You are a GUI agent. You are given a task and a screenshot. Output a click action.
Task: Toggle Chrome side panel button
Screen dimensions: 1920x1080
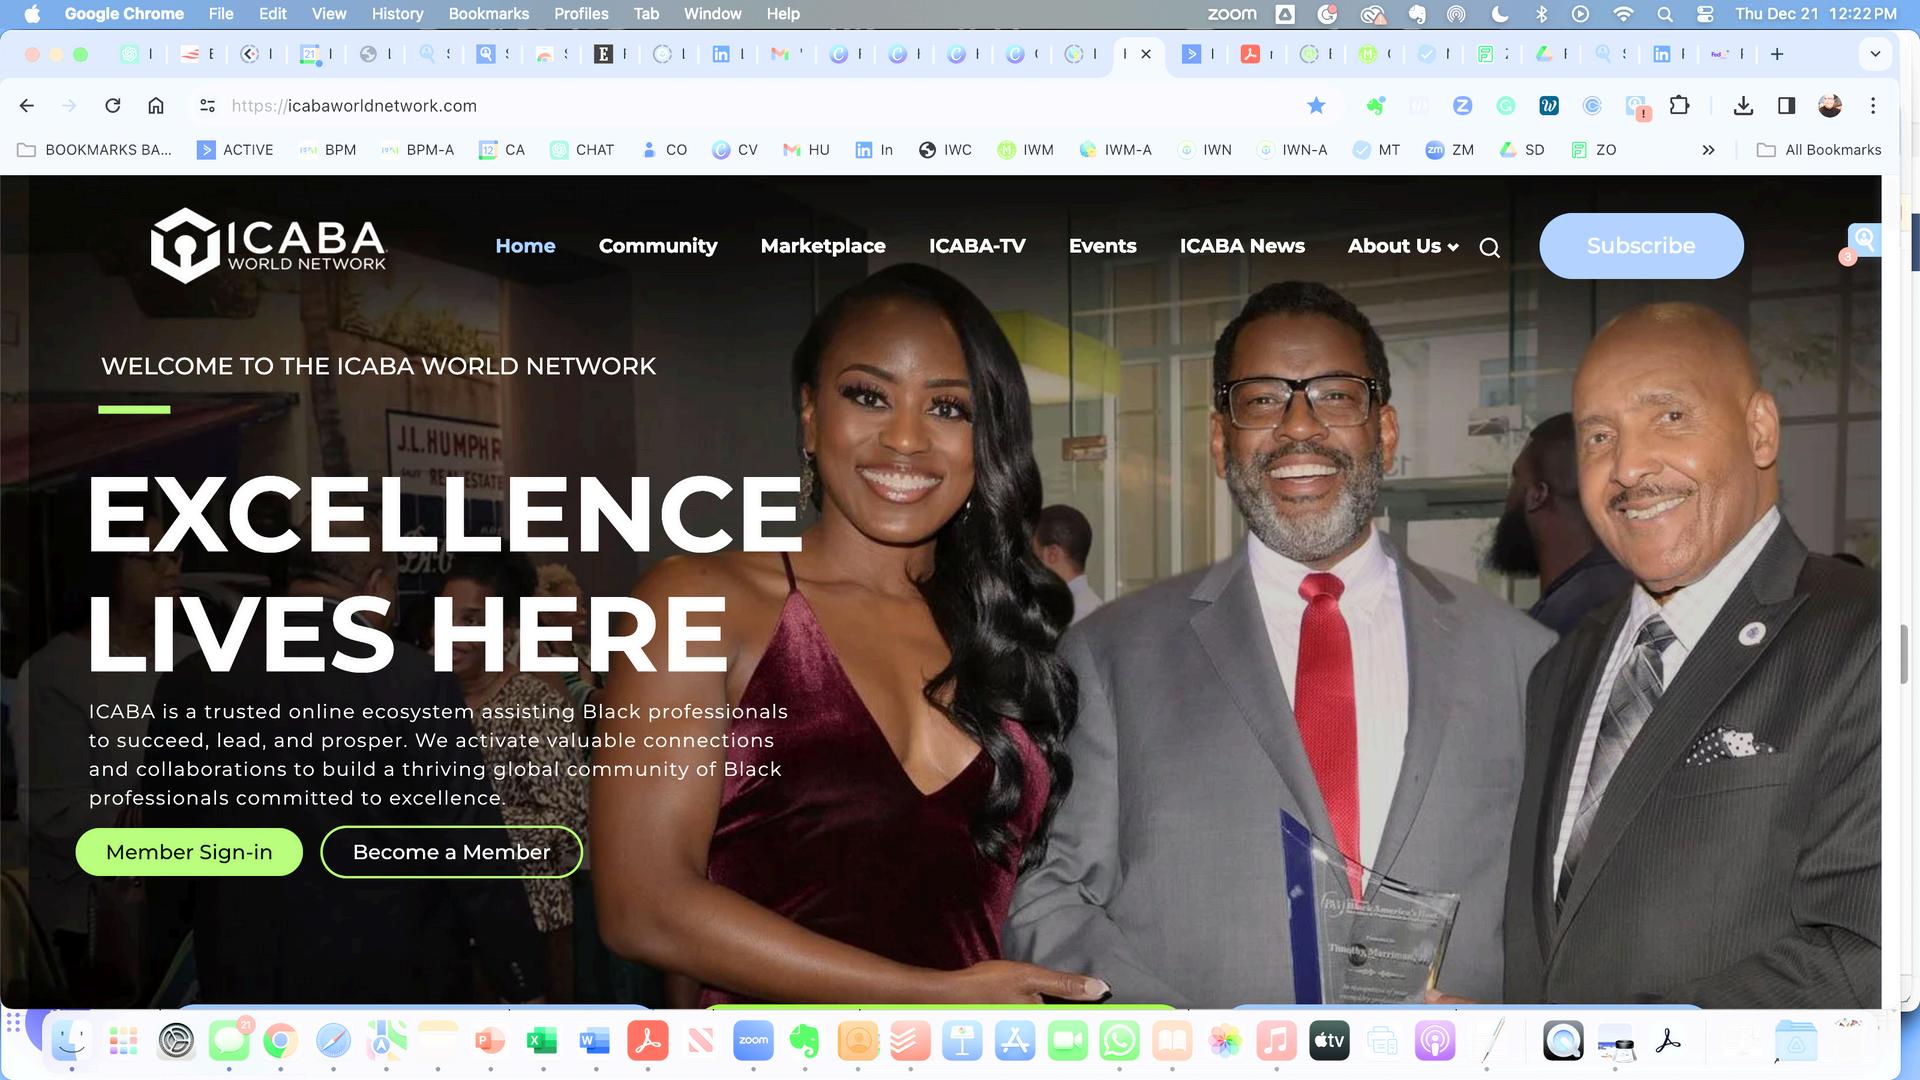[x=1786, y=106]
